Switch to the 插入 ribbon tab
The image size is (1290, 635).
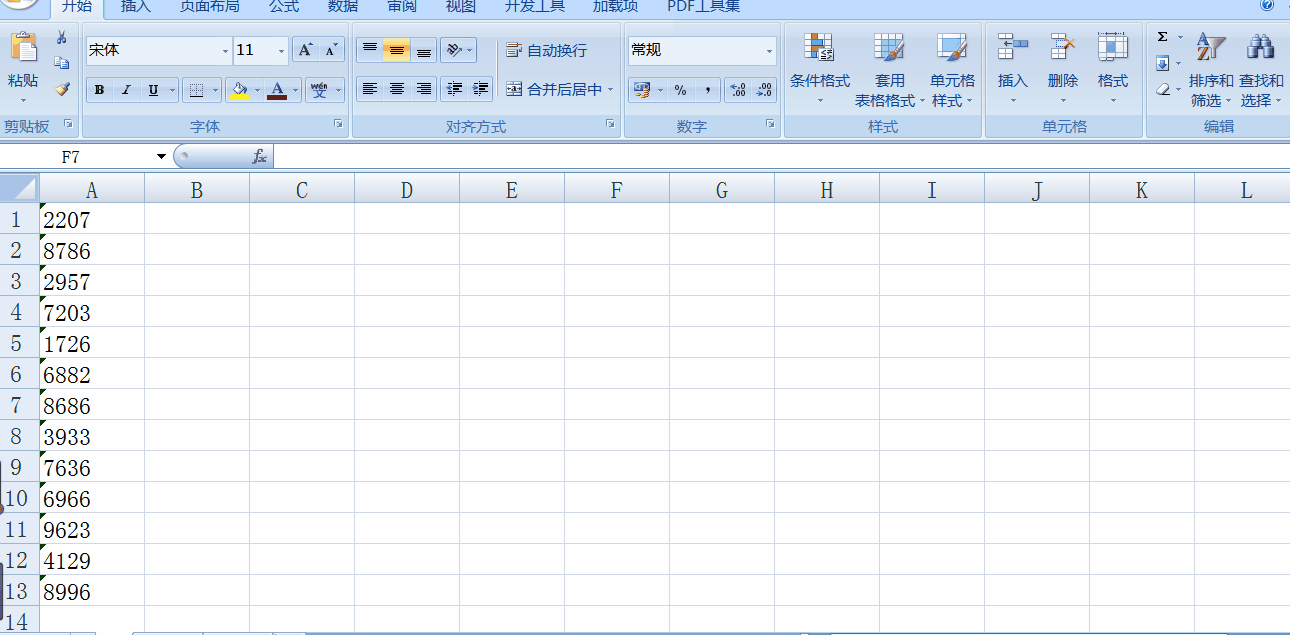coord(135,7)
